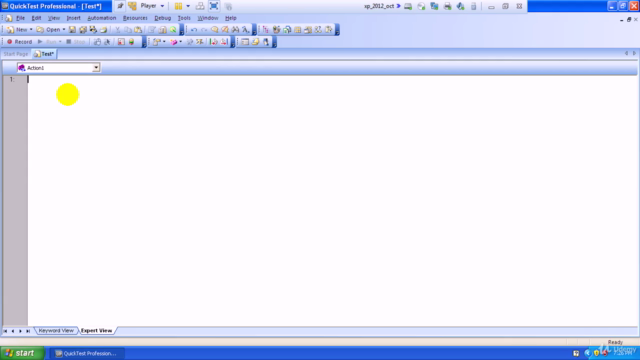640x360 pixels.
Task: Click the first-tab navigation arrow beside Keyword View
Action: tap(5, 331)
